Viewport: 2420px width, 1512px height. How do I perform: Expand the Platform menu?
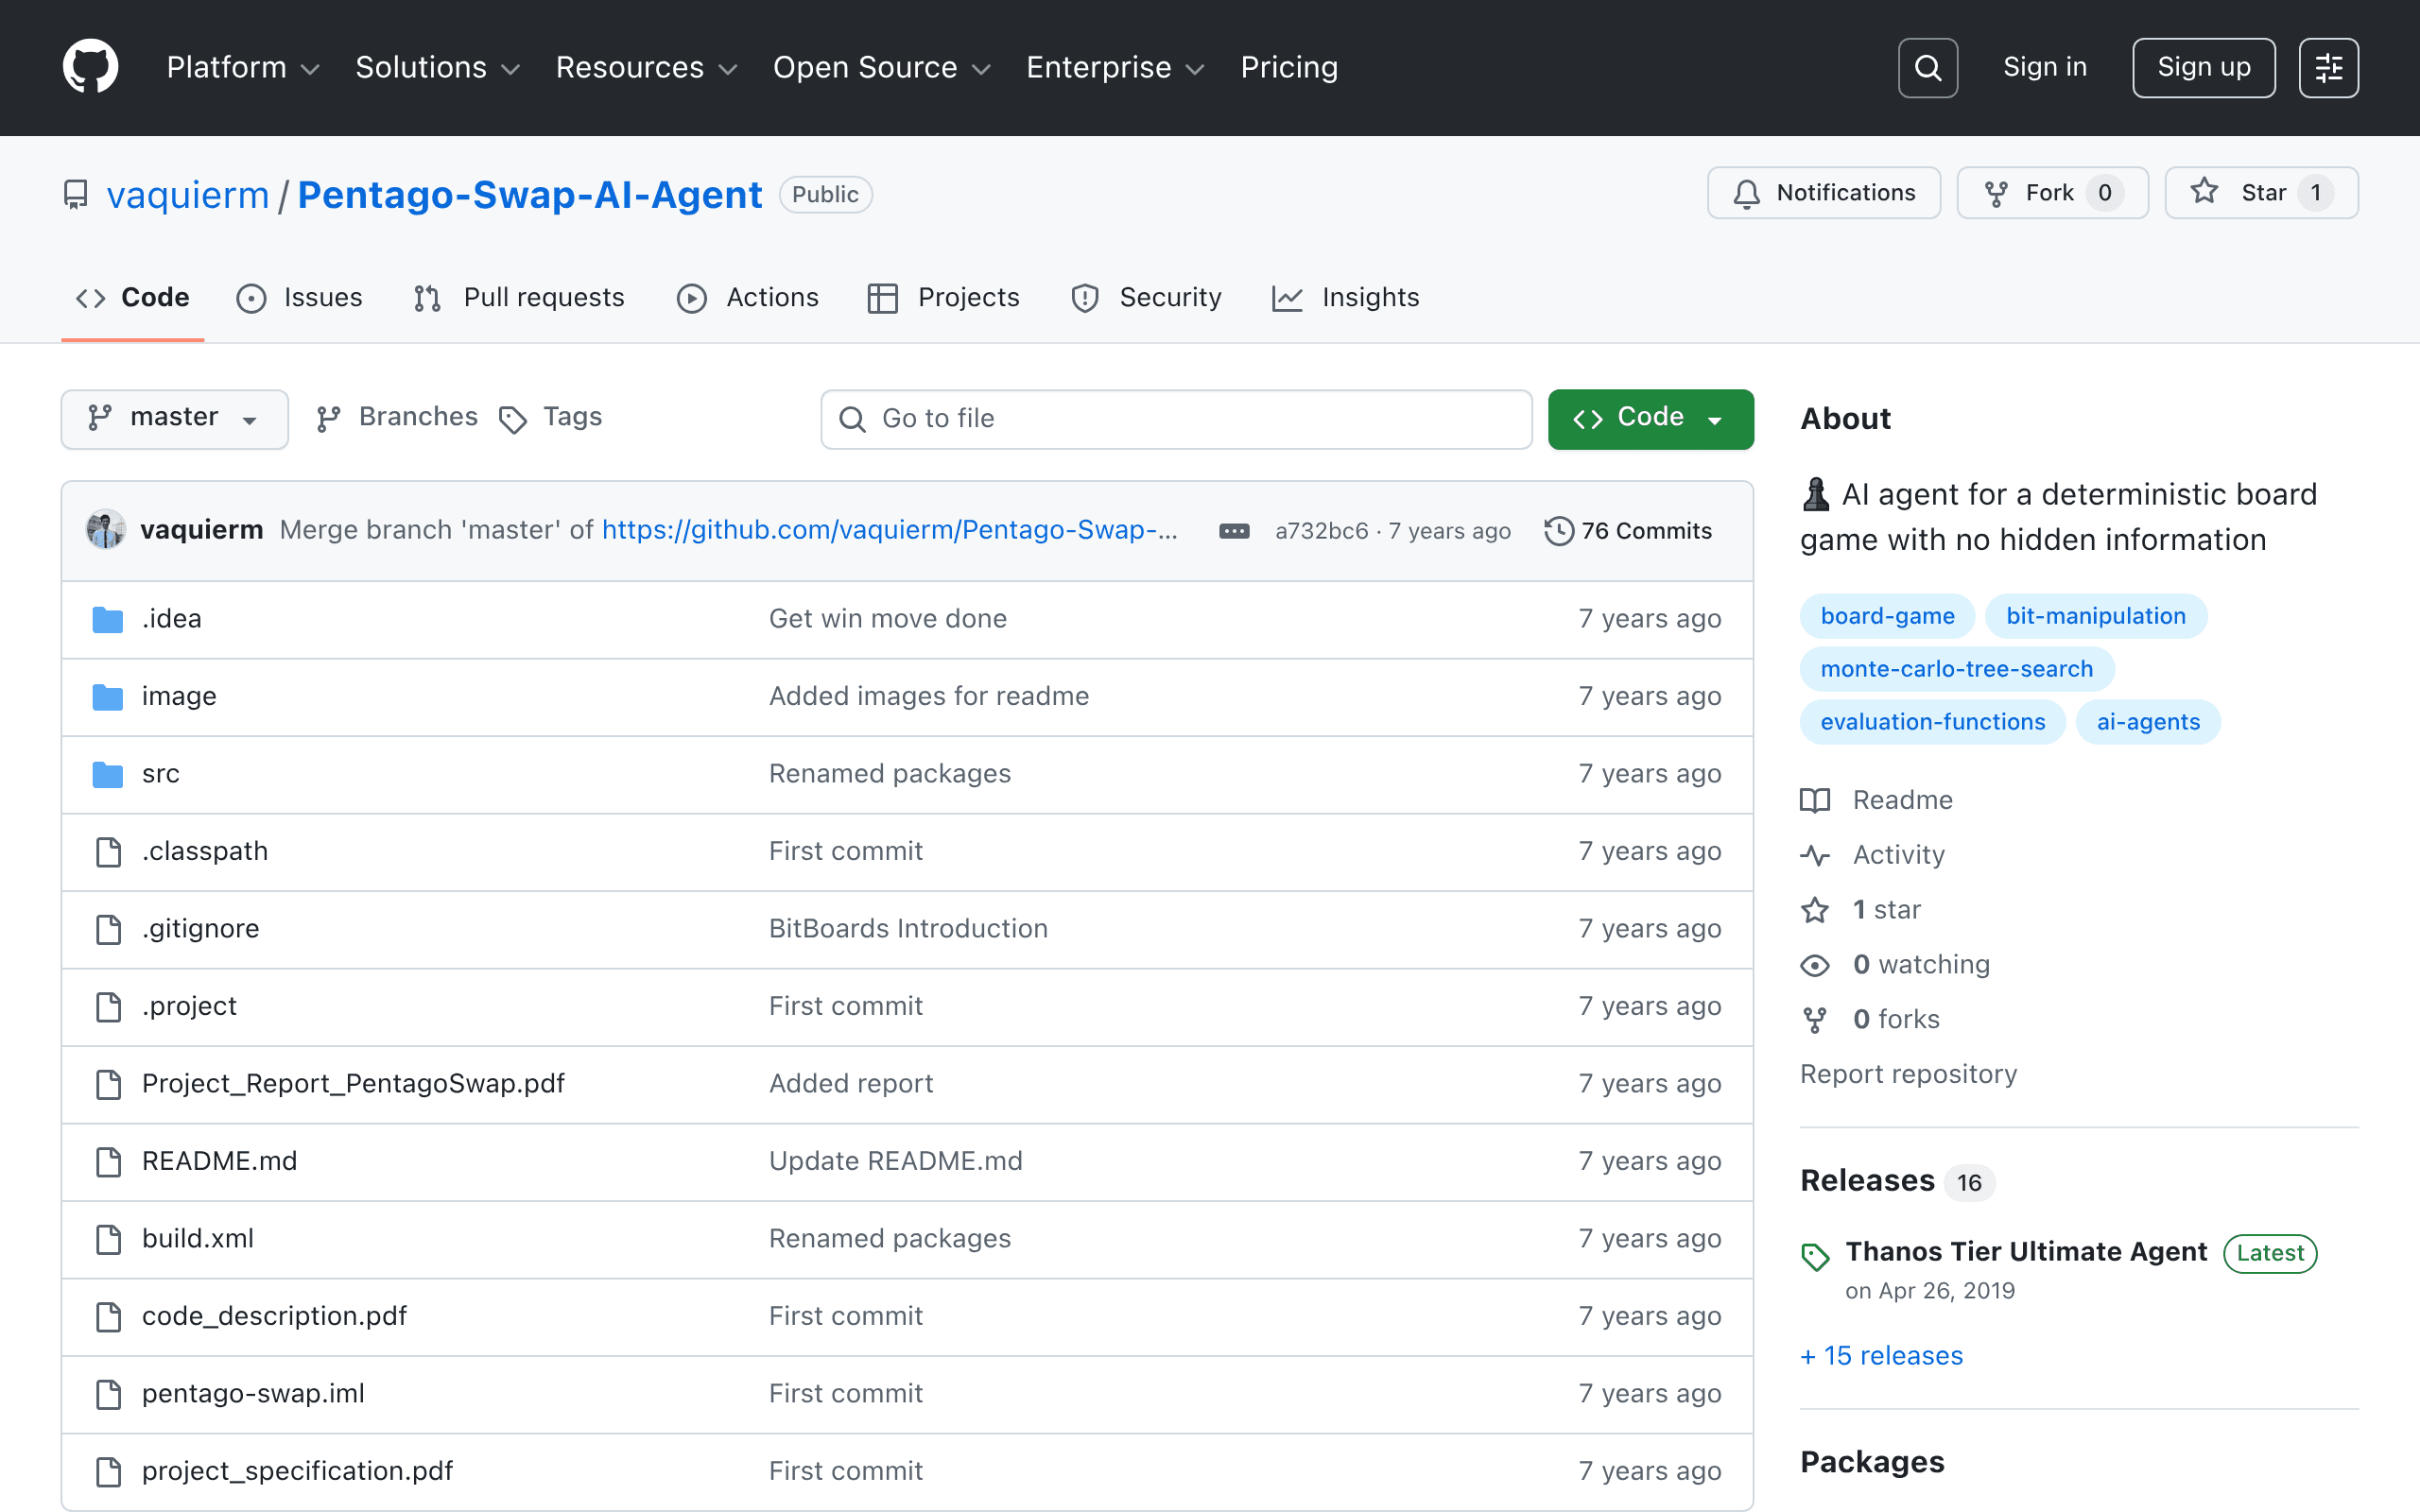point(243,67)
